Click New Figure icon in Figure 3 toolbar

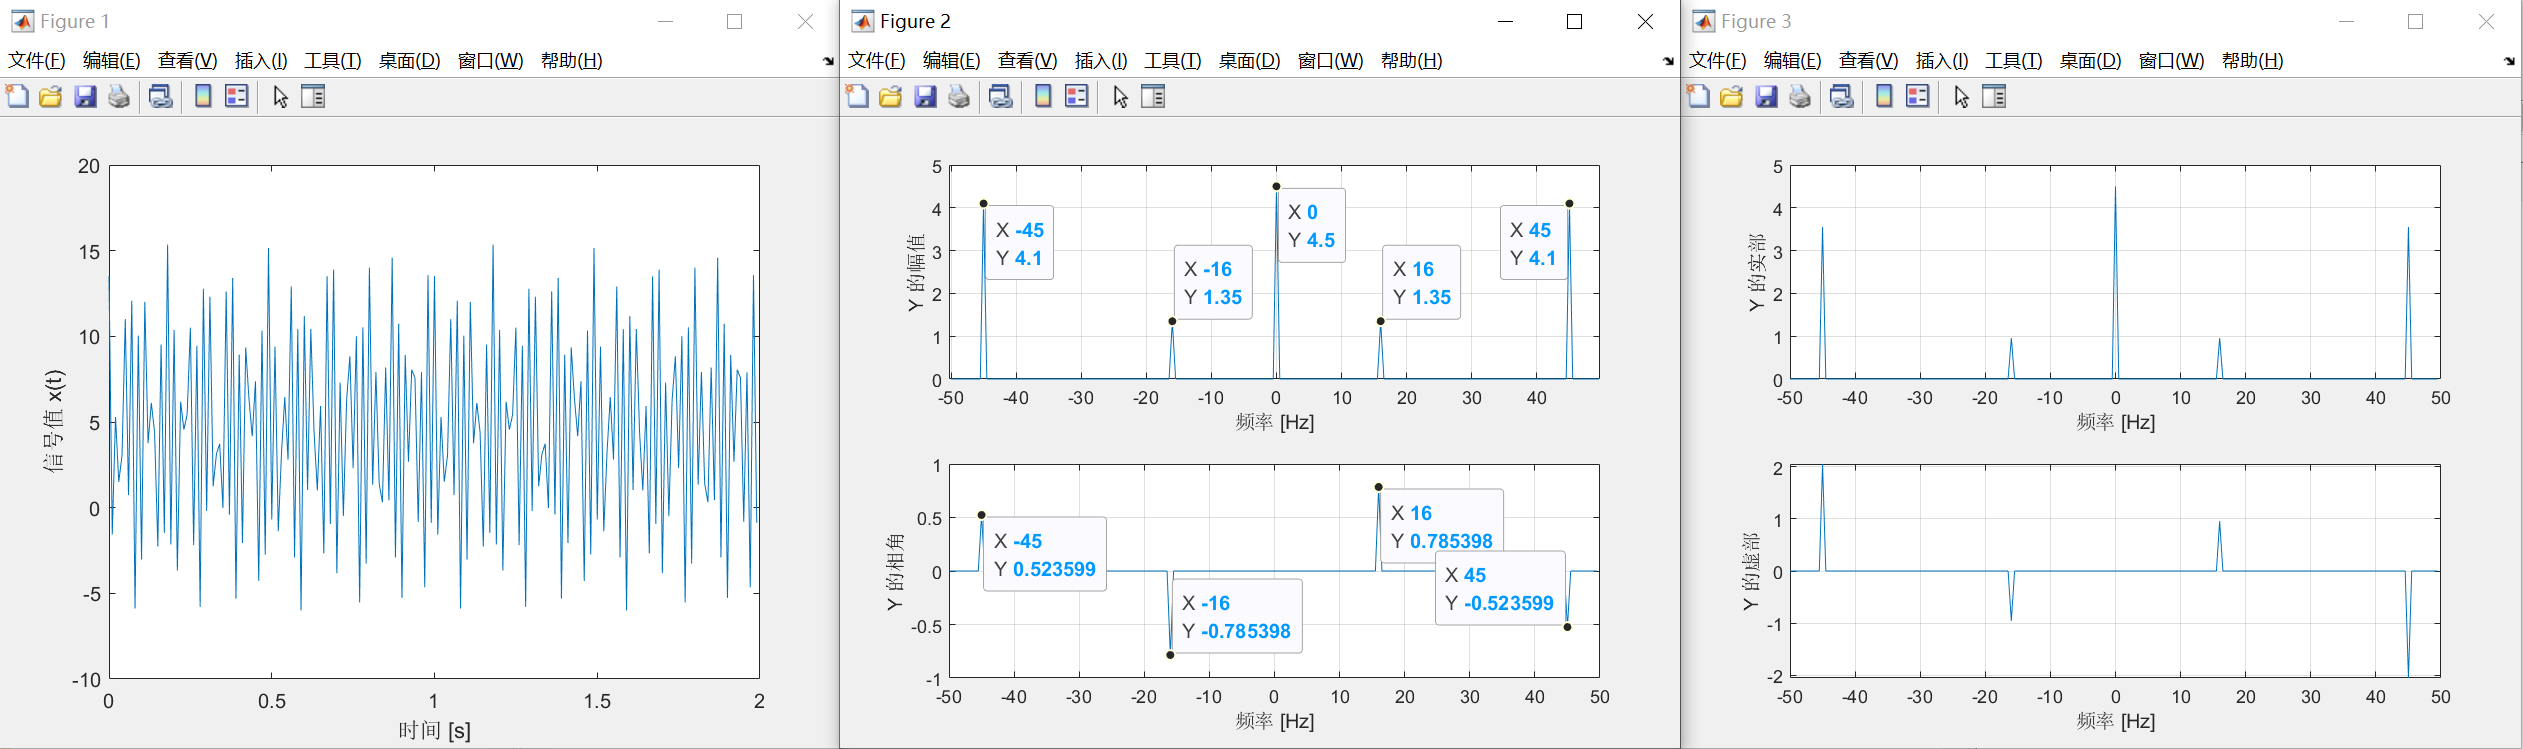(1699, 96)
